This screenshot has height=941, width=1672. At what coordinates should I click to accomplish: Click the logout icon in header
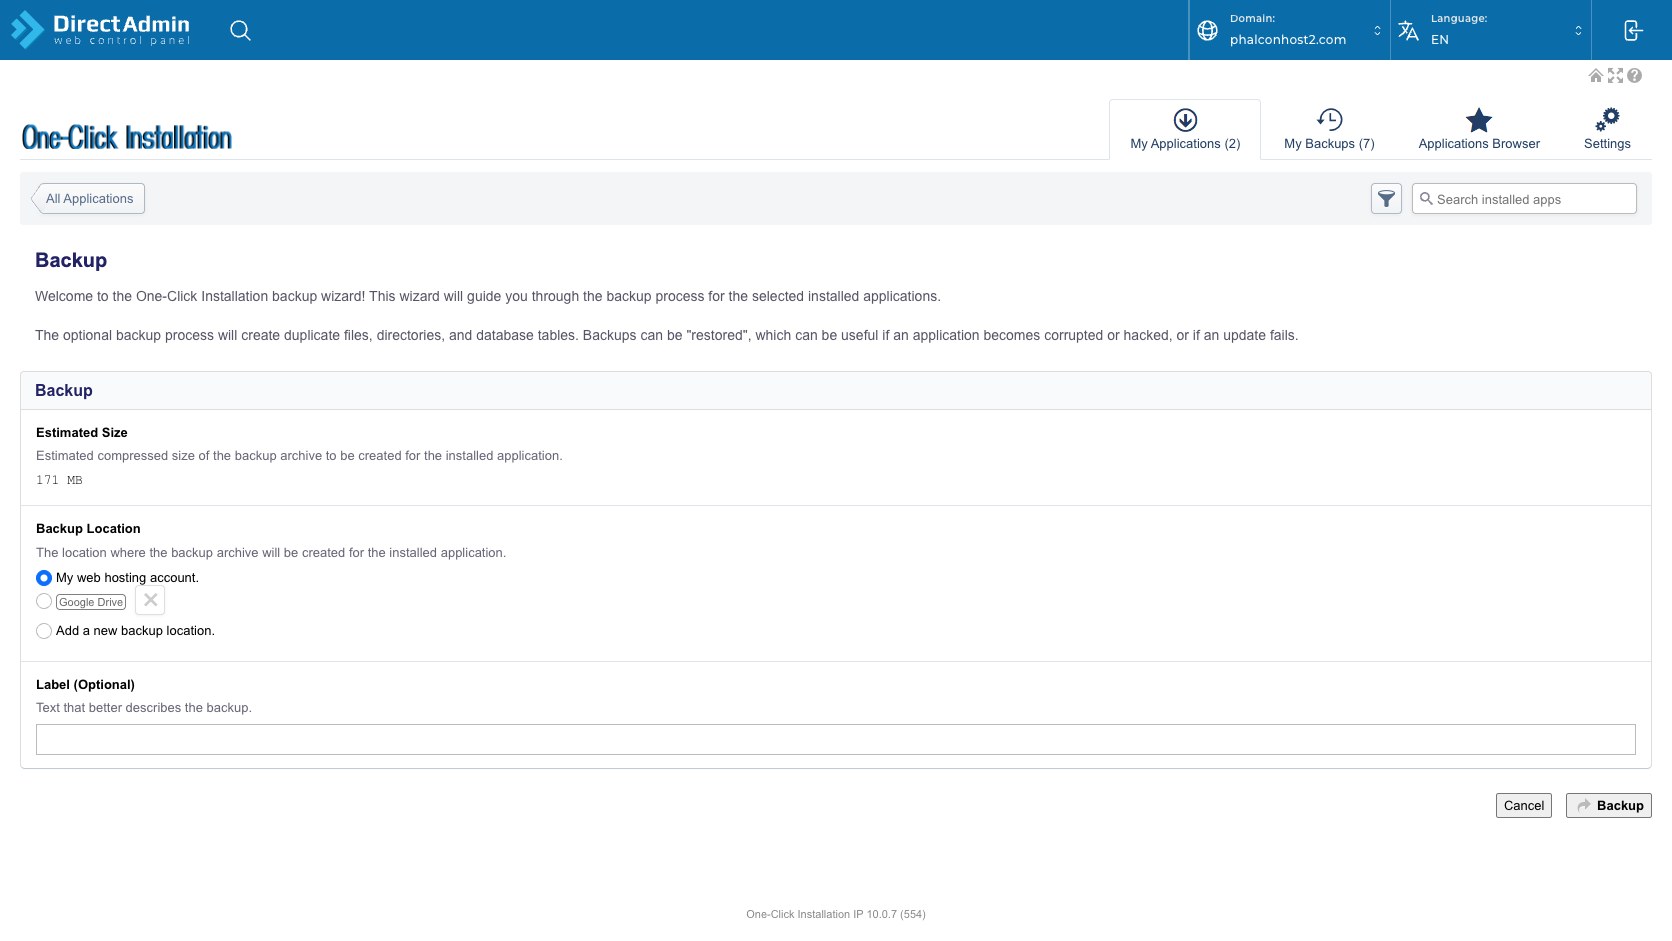pos(1633,30)
